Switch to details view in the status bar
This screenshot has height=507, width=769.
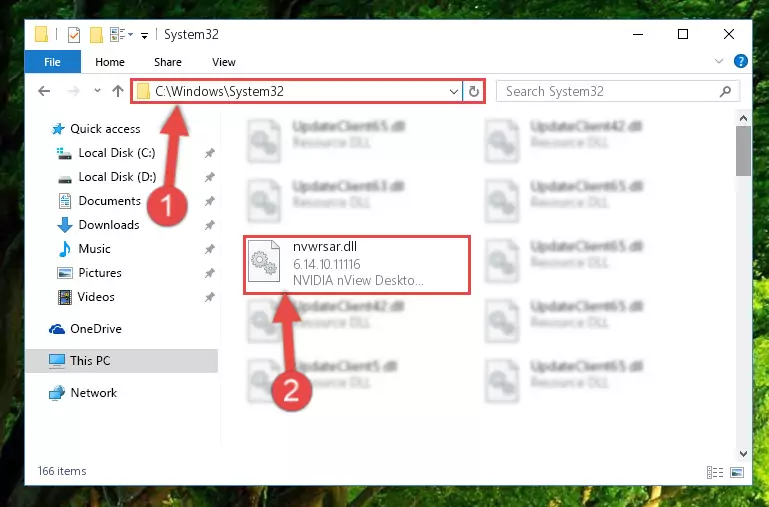[x=715, y=472]
